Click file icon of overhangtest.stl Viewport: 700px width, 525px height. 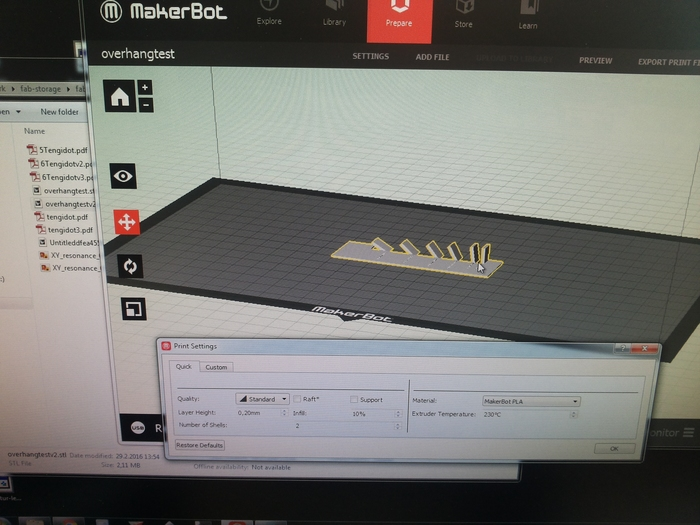[37, 190]
